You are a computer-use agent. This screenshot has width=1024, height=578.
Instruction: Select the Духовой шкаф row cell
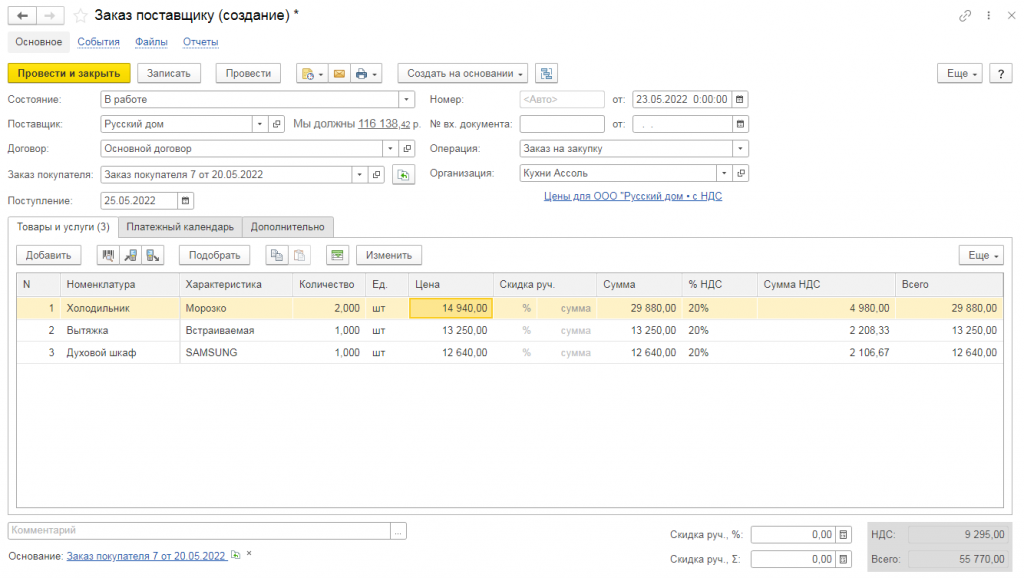click(120, 353)
